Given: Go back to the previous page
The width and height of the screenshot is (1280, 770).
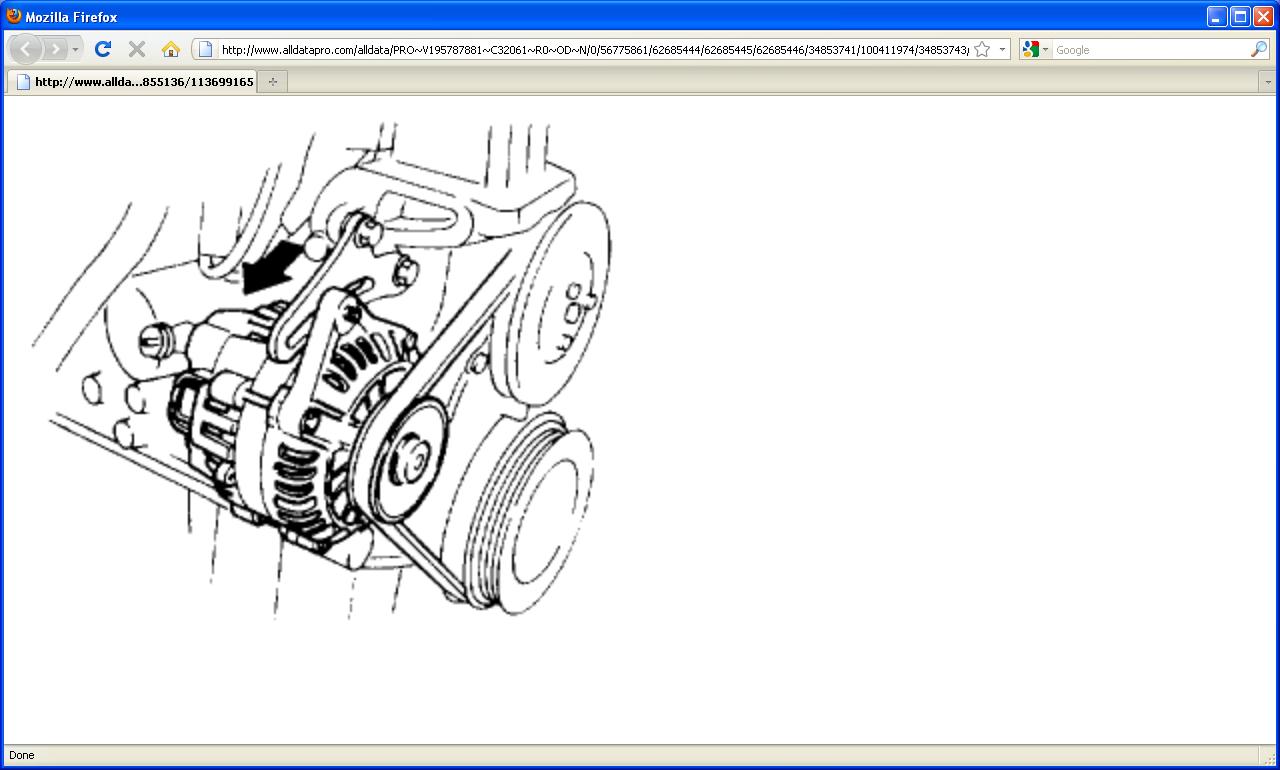Looking at the screenshot, I should [25, 49].
